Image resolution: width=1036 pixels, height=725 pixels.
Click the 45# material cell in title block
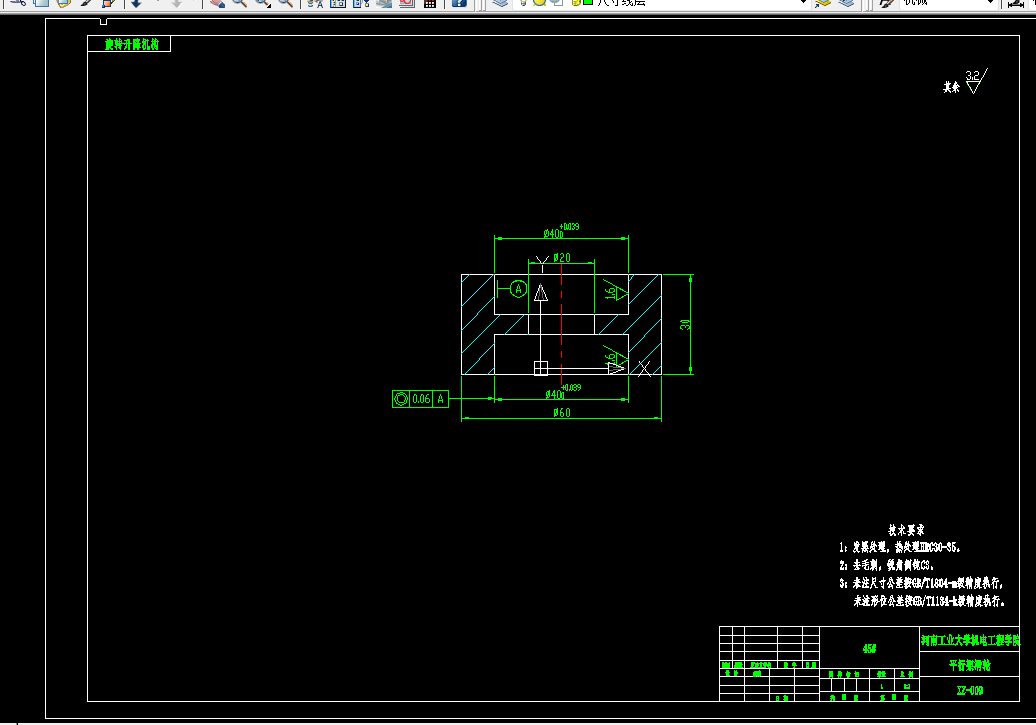click(x=870, y=649)
